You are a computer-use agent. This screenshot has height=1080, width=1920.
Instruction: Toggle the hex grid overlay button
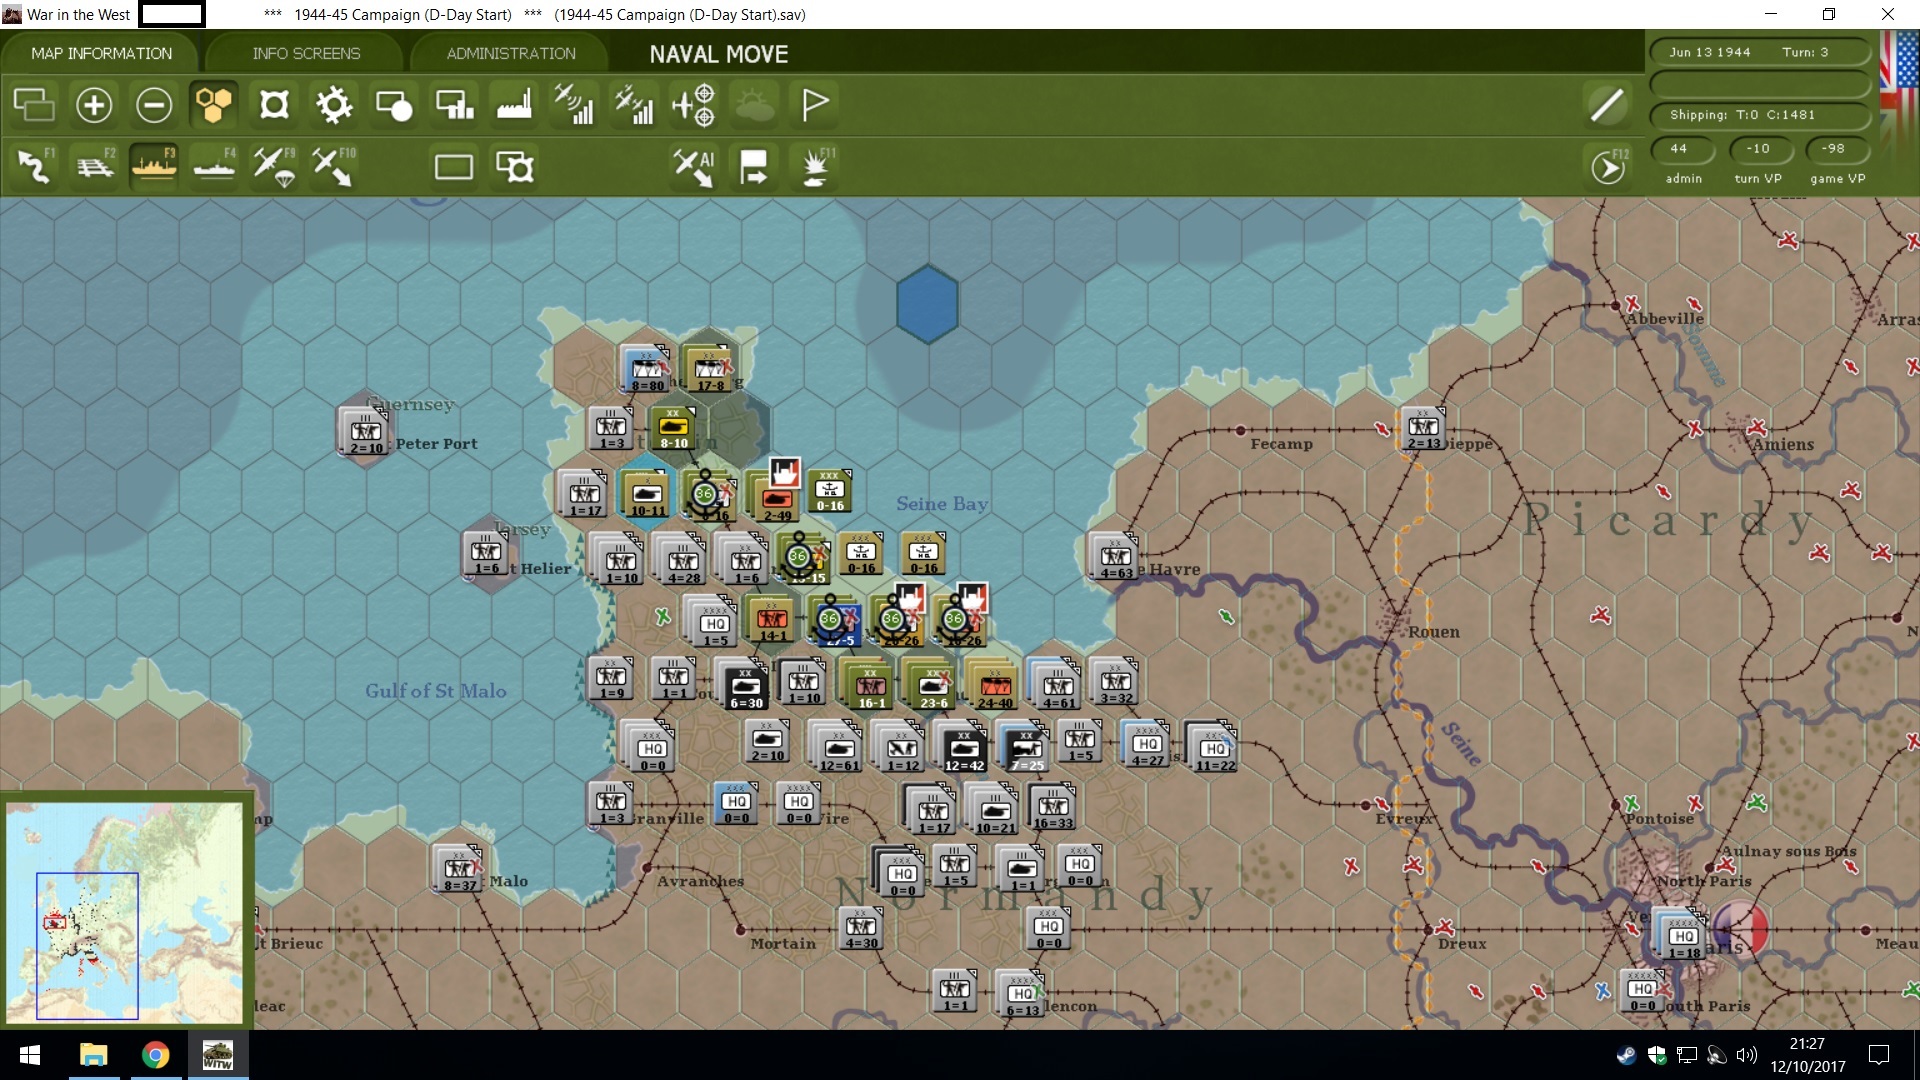[213, 105]
